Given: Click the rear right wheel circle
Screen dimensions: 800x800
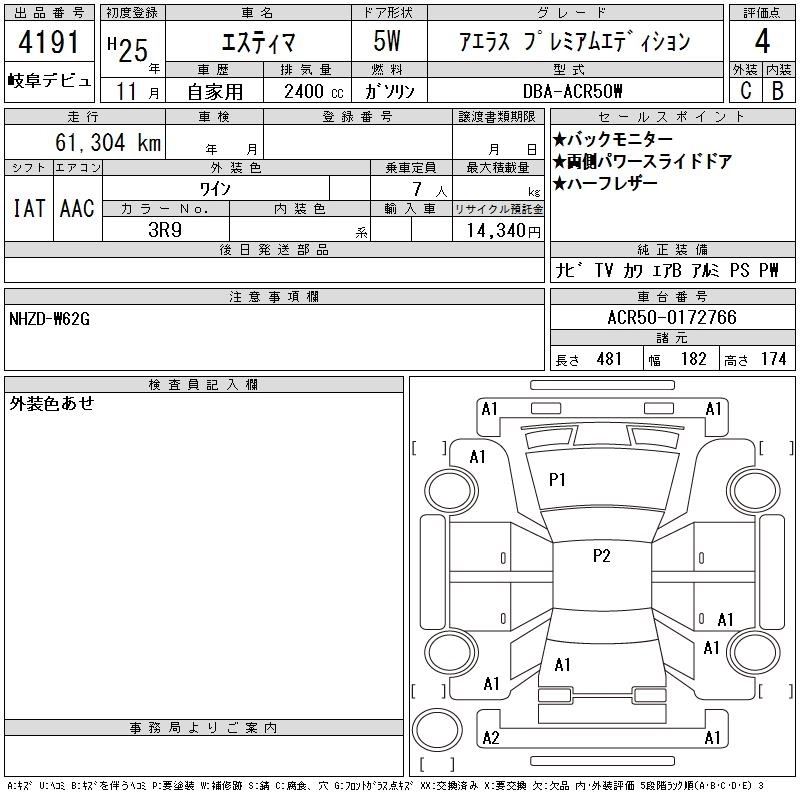Looking at the screenshot, I should [x=754, y=653].
